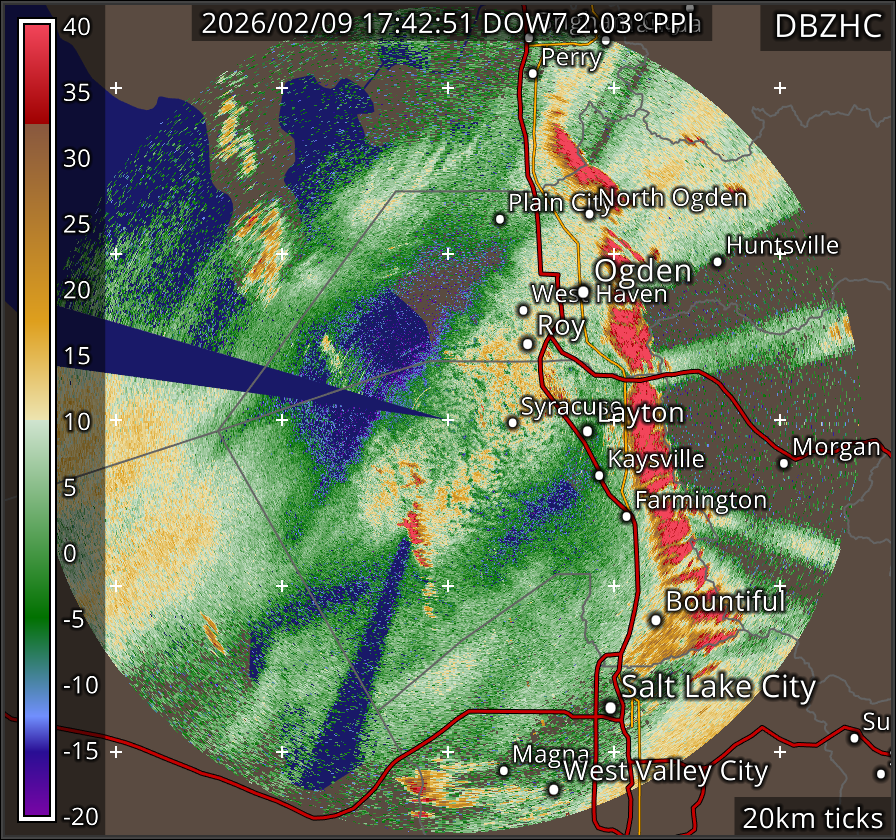Click the North Ogden text label
Viewport: 896px width, 840px height.
673,197
